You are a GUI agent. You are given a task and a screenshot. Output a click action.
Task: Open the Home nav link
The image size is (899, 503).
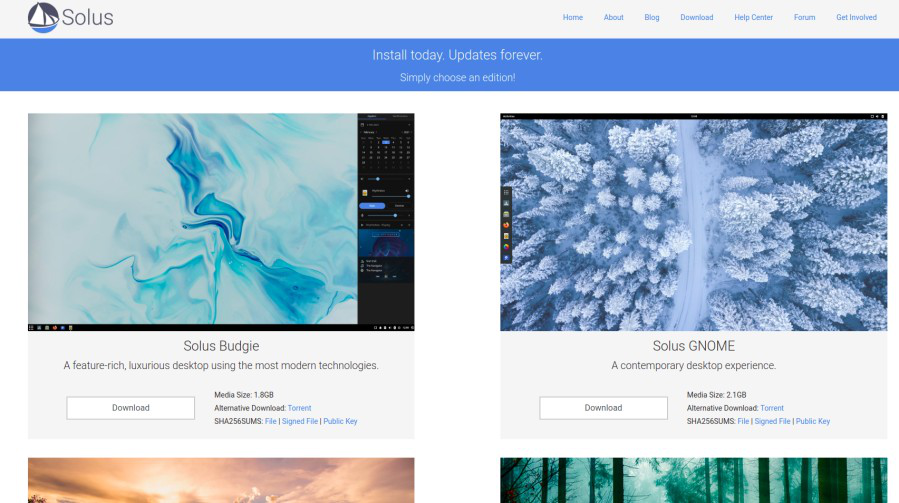[572, 17]
